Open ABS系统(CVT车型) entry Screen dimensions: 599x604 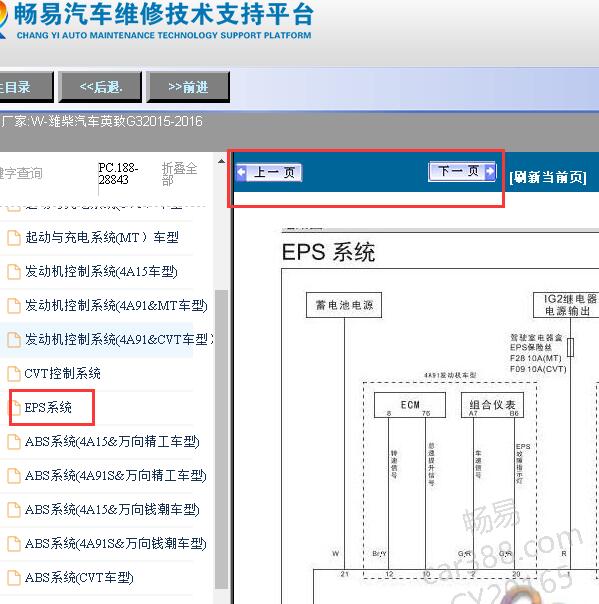click(79, 577)
